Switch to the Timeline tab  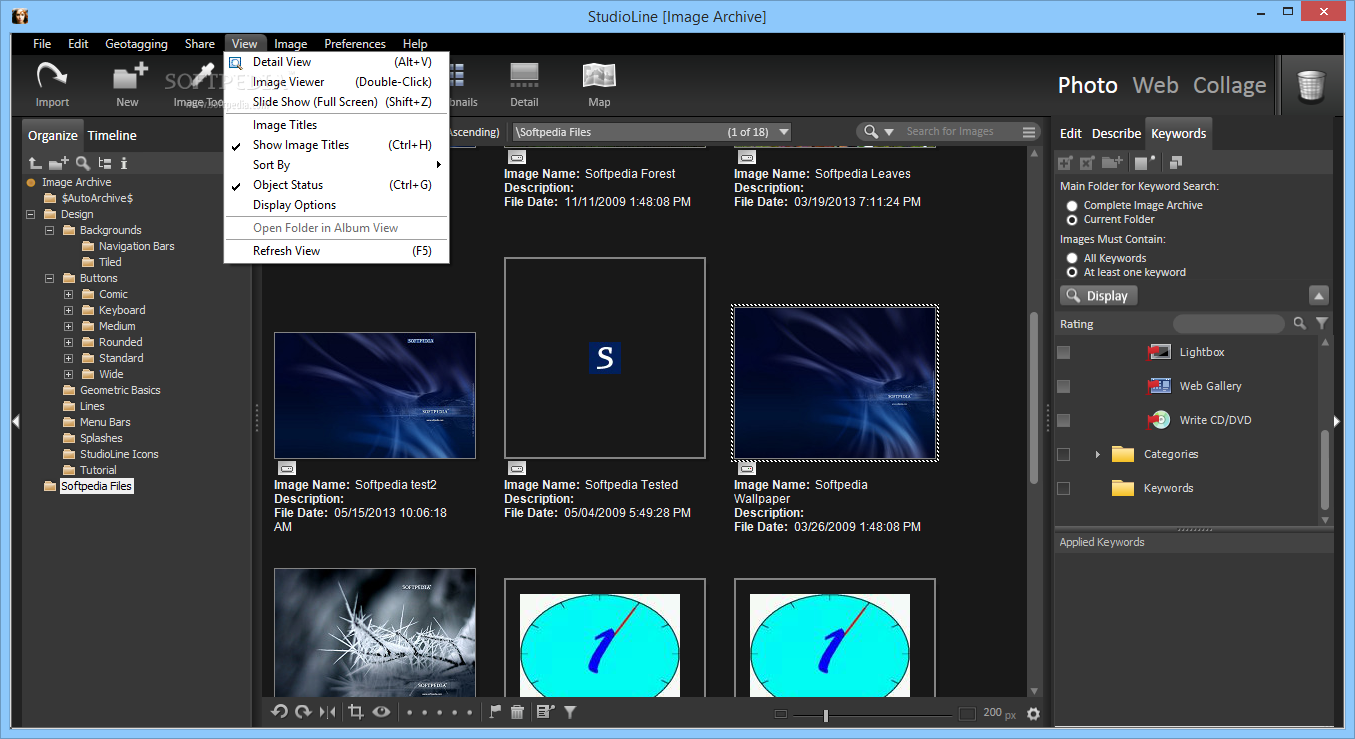tap(112, 135)
